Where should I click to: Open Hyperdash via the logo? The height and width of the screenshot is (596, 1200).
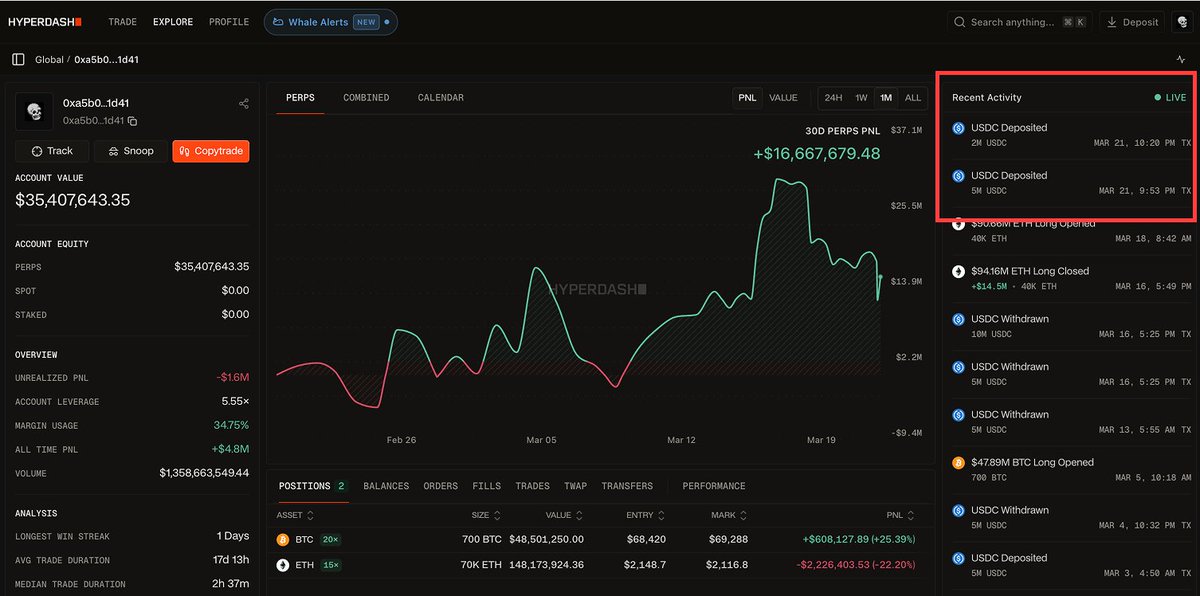pos(44,21)
